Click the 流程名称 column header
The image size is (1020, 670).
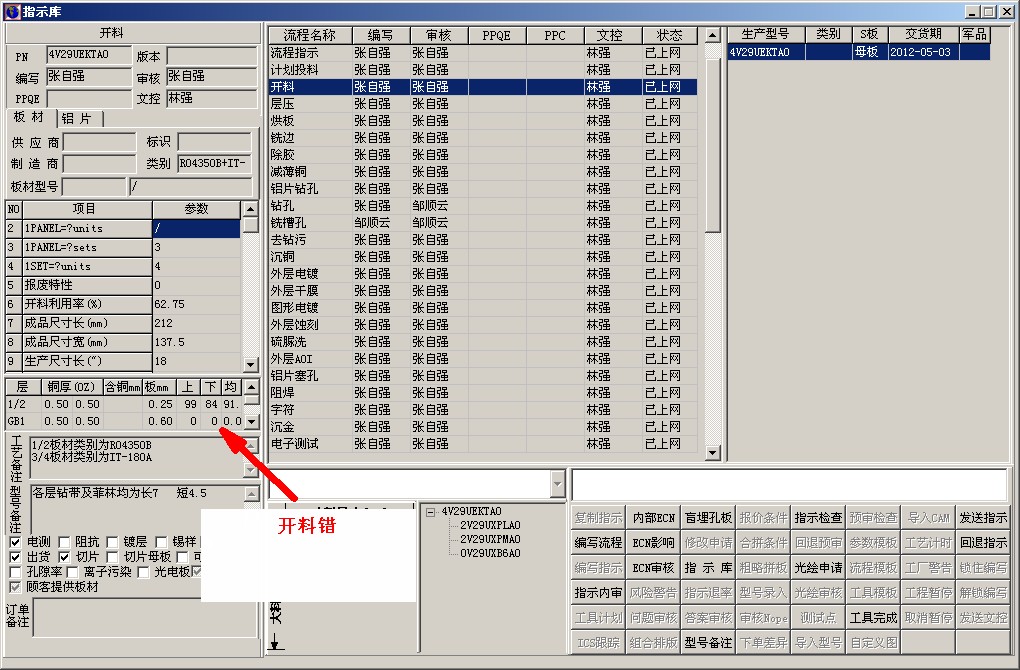point(310,35)
